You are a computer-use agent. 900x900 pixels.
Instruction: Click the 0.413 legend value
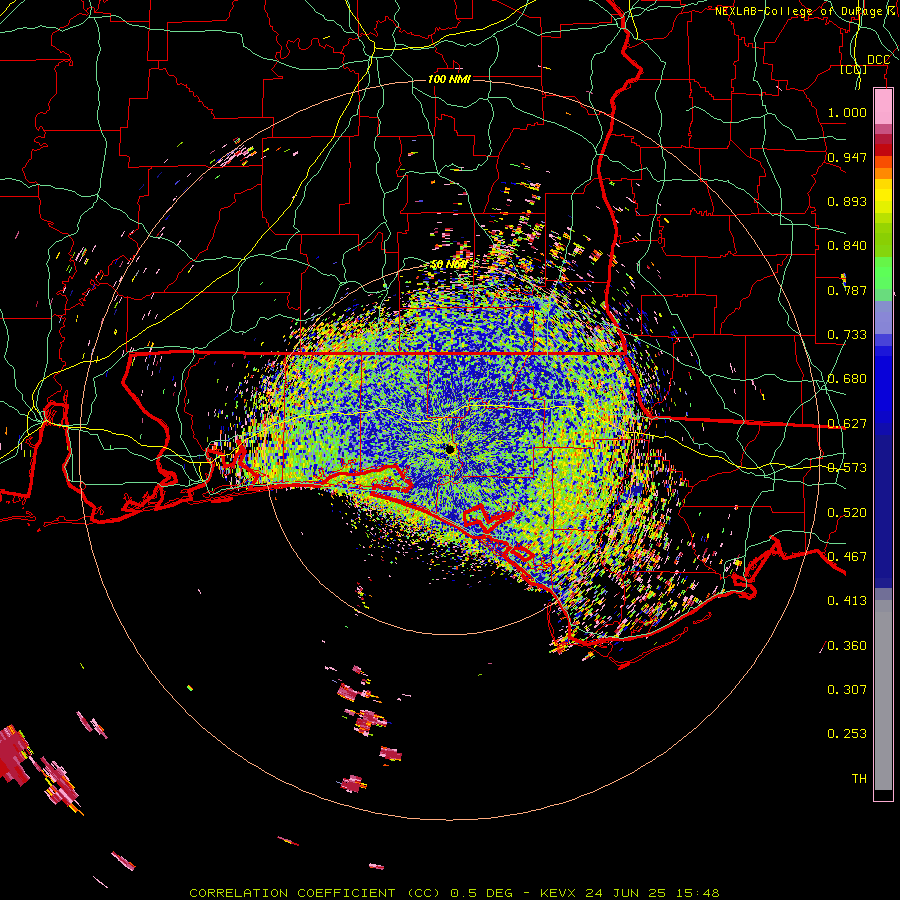click(x=847, y=601)
